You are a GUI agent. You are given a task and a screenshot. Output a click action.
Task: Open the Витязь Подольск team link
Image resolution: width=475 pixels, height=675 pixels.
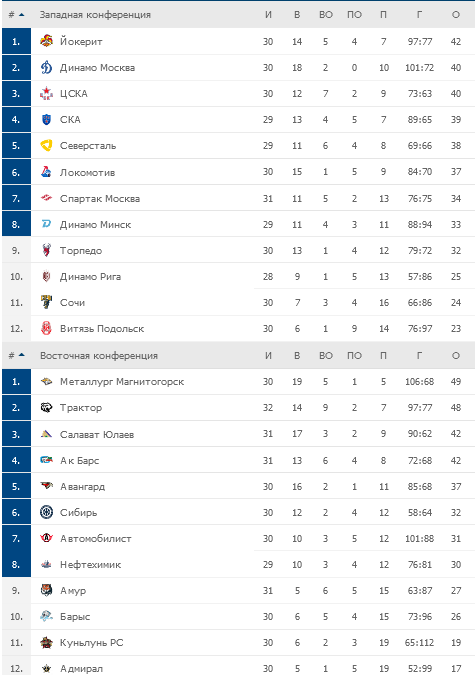[102, 328]
